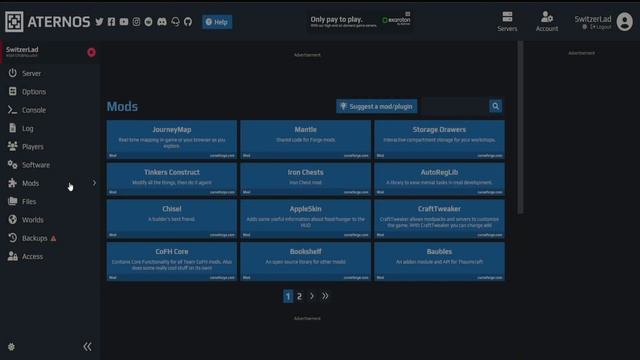Click the Worlds globe icon

pos(13,220)
